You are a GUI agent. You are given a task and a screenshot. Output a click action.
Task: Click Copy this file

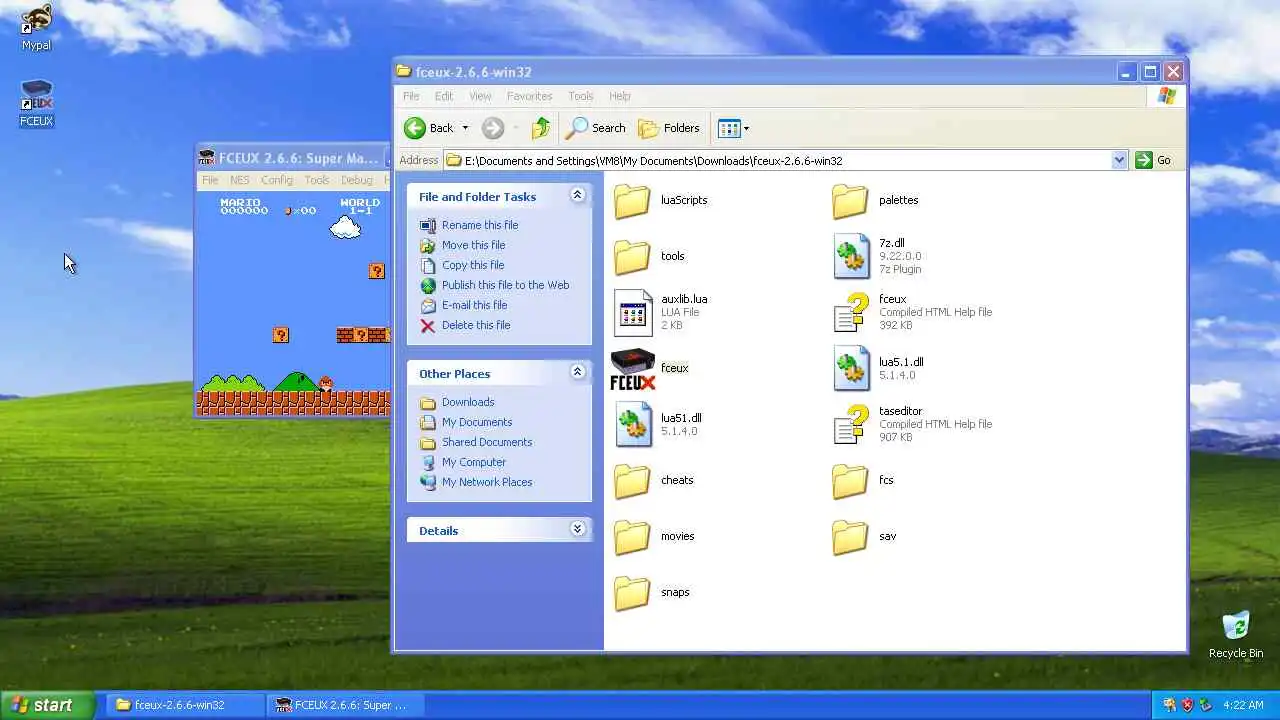(473, 265)
